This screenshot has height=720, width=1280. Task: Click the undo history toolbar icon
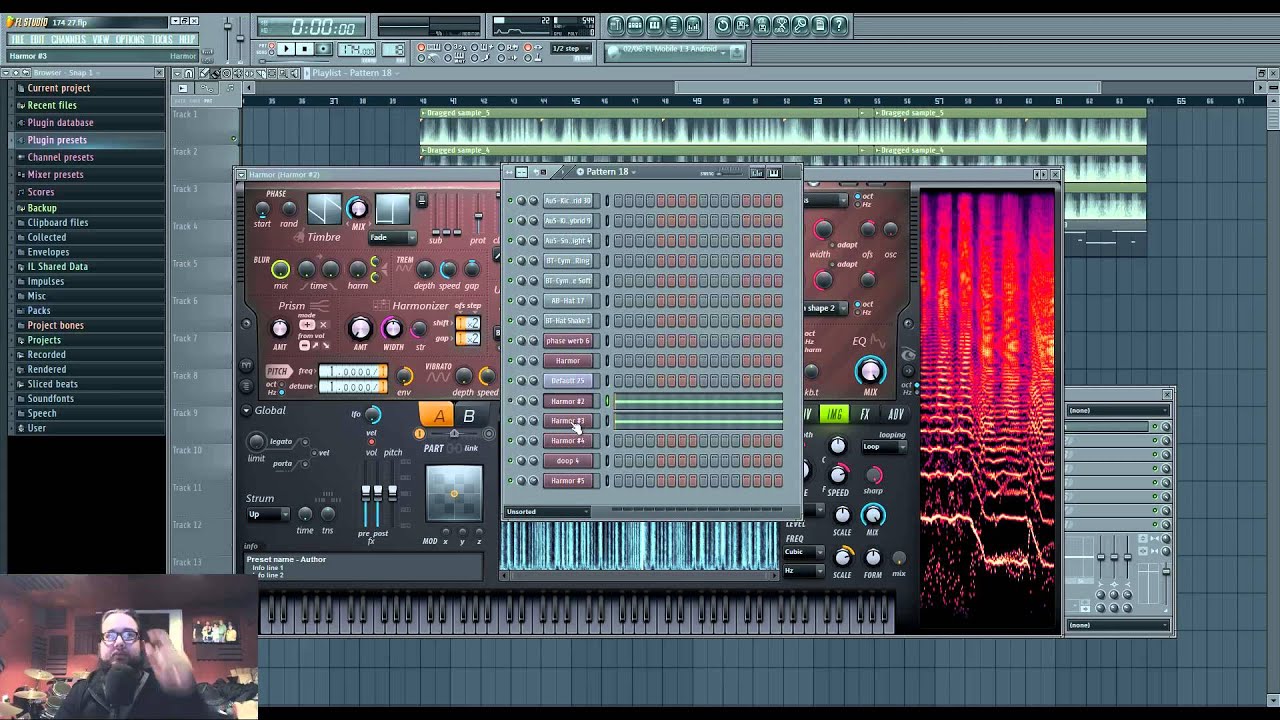click(x=723, y=25)
